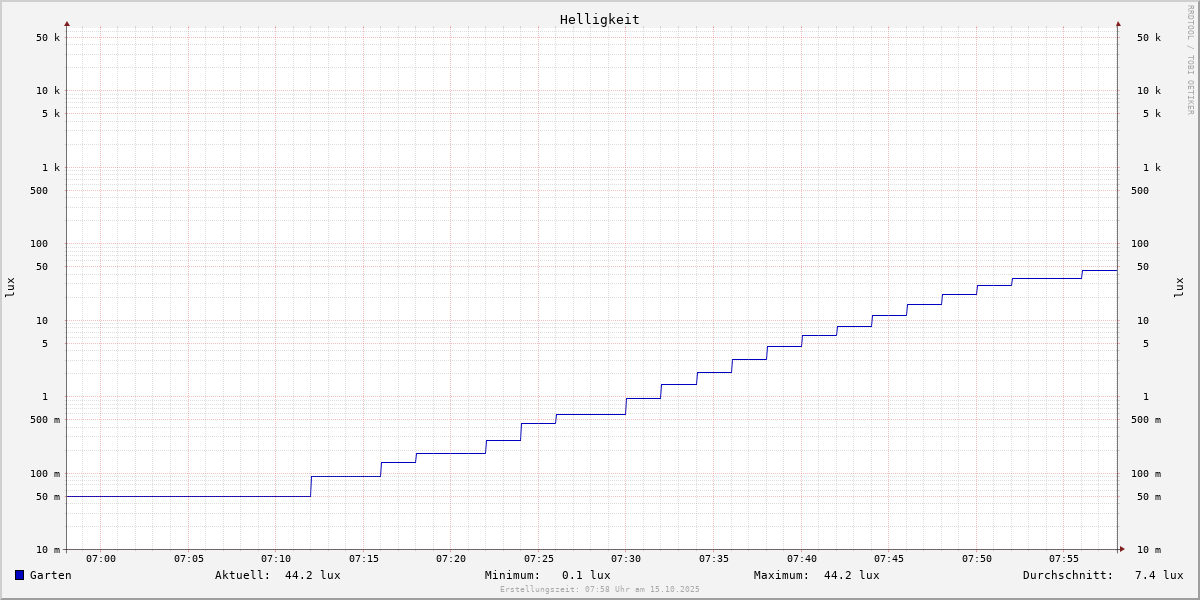Click the 07:55 time axis label
Screen dimensions: 1200x600
point(1064,559)
